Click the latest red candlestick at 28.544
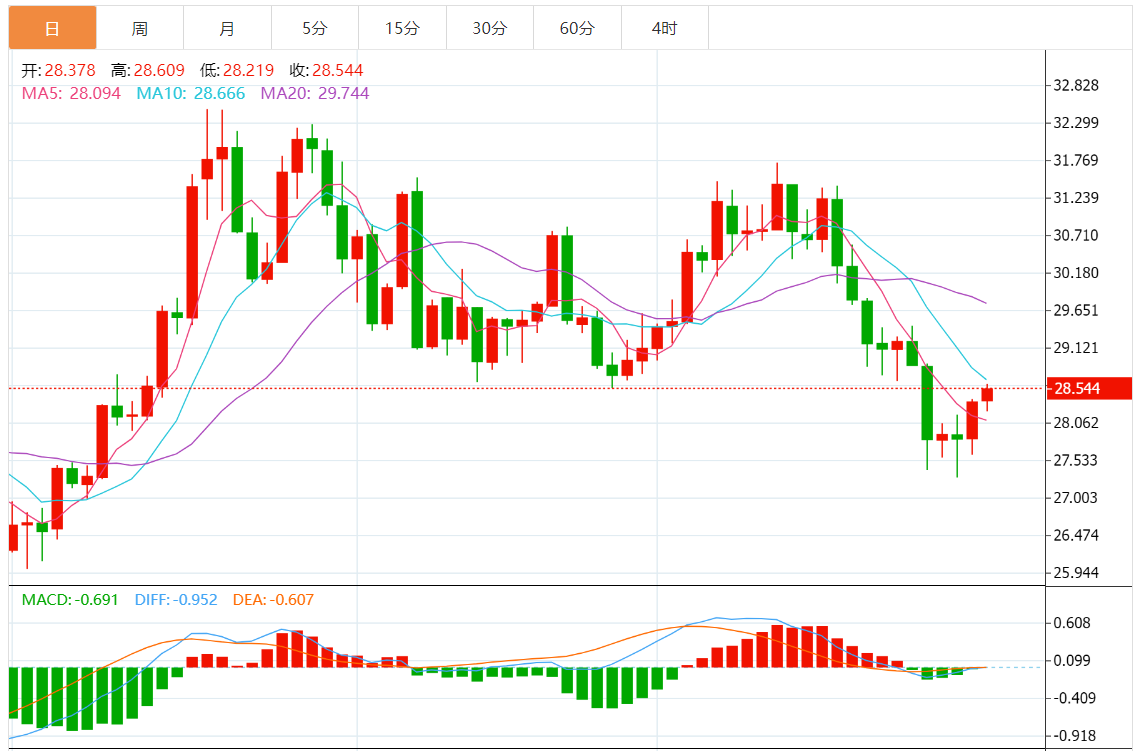Image resolution: width=1143 pixels, height=751 pixels. pyautogui.click(x=987, y=394)
